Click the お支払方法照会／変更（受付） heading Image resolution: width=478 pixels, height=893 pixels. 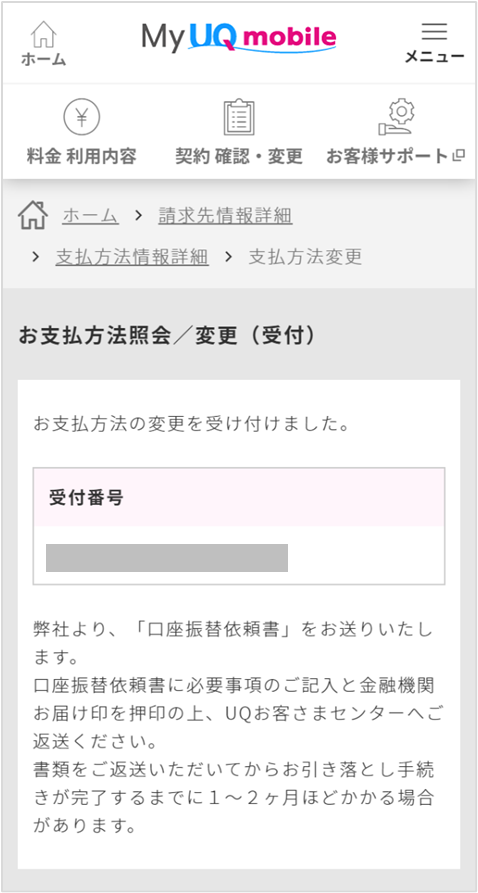click(167, 336)
